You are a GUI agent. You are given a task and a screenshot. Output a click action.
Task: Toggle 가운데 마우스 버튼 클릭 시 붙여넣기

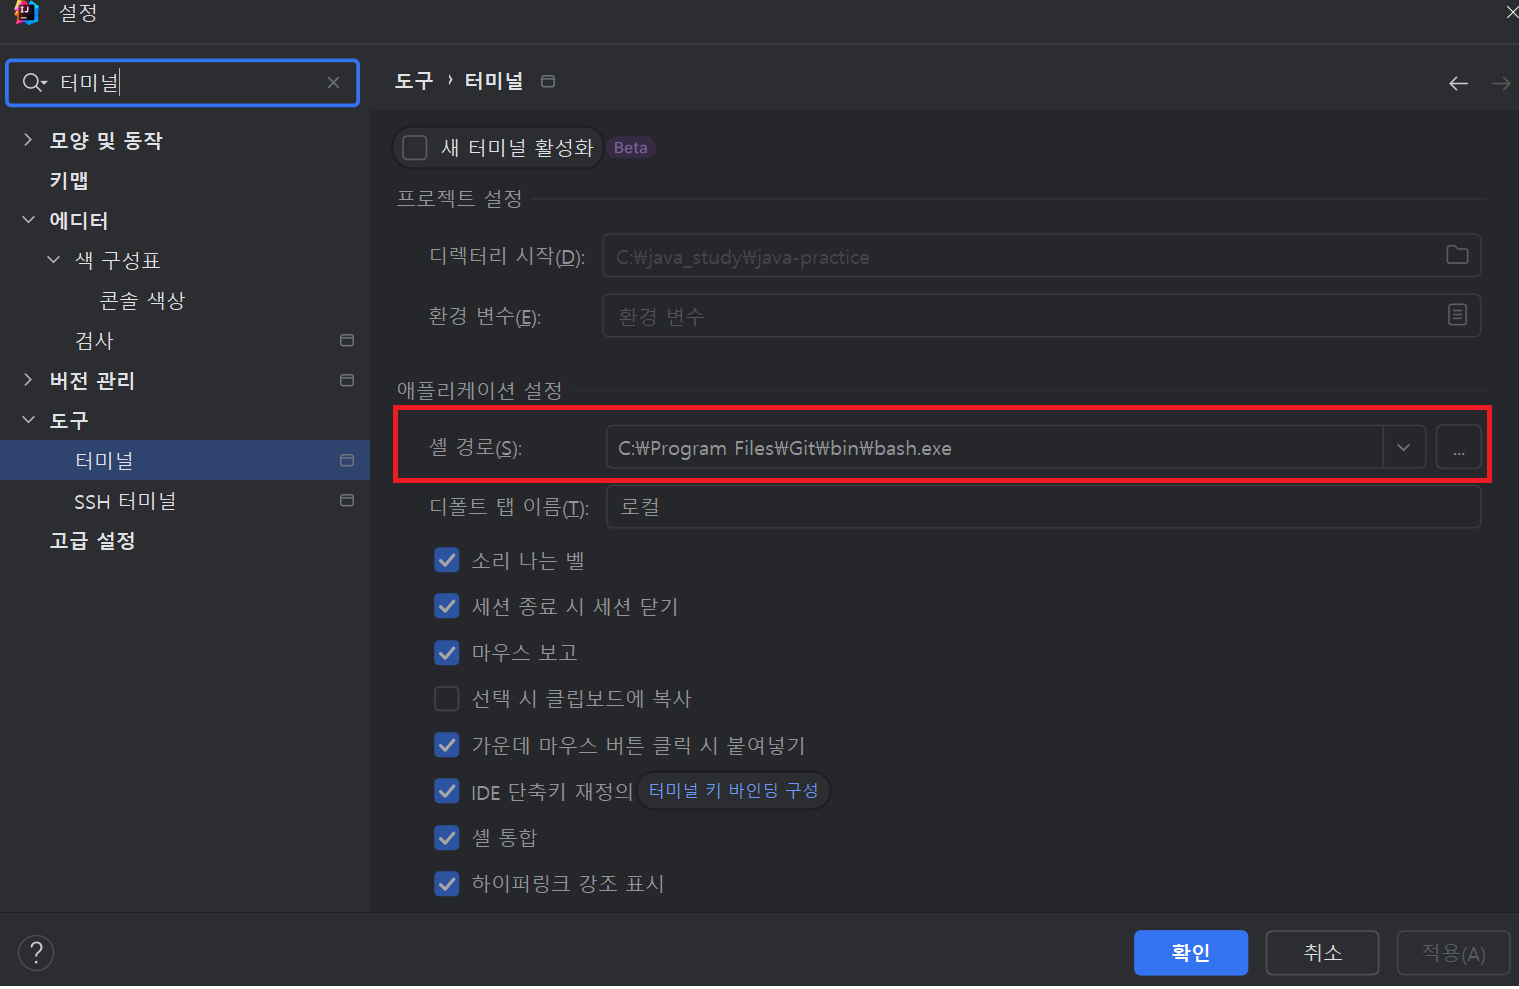[x=447, y=745]
